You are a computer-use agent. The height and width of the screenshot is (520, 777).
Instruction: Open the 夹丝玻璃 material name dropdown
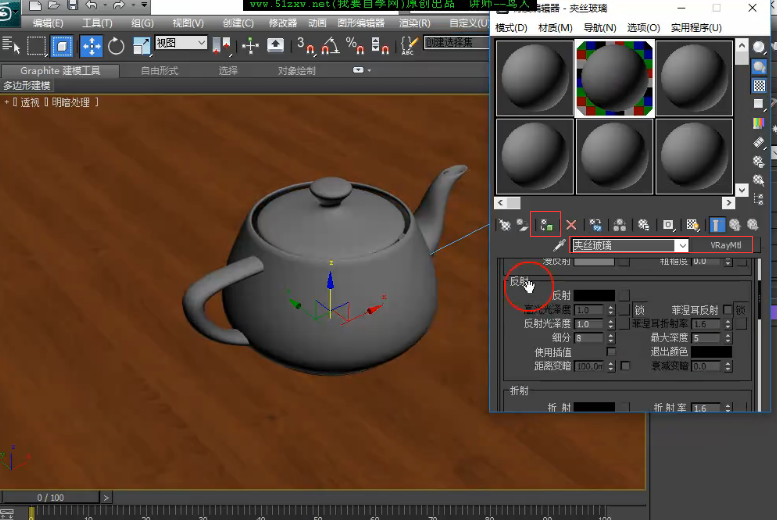pos(681,245)
